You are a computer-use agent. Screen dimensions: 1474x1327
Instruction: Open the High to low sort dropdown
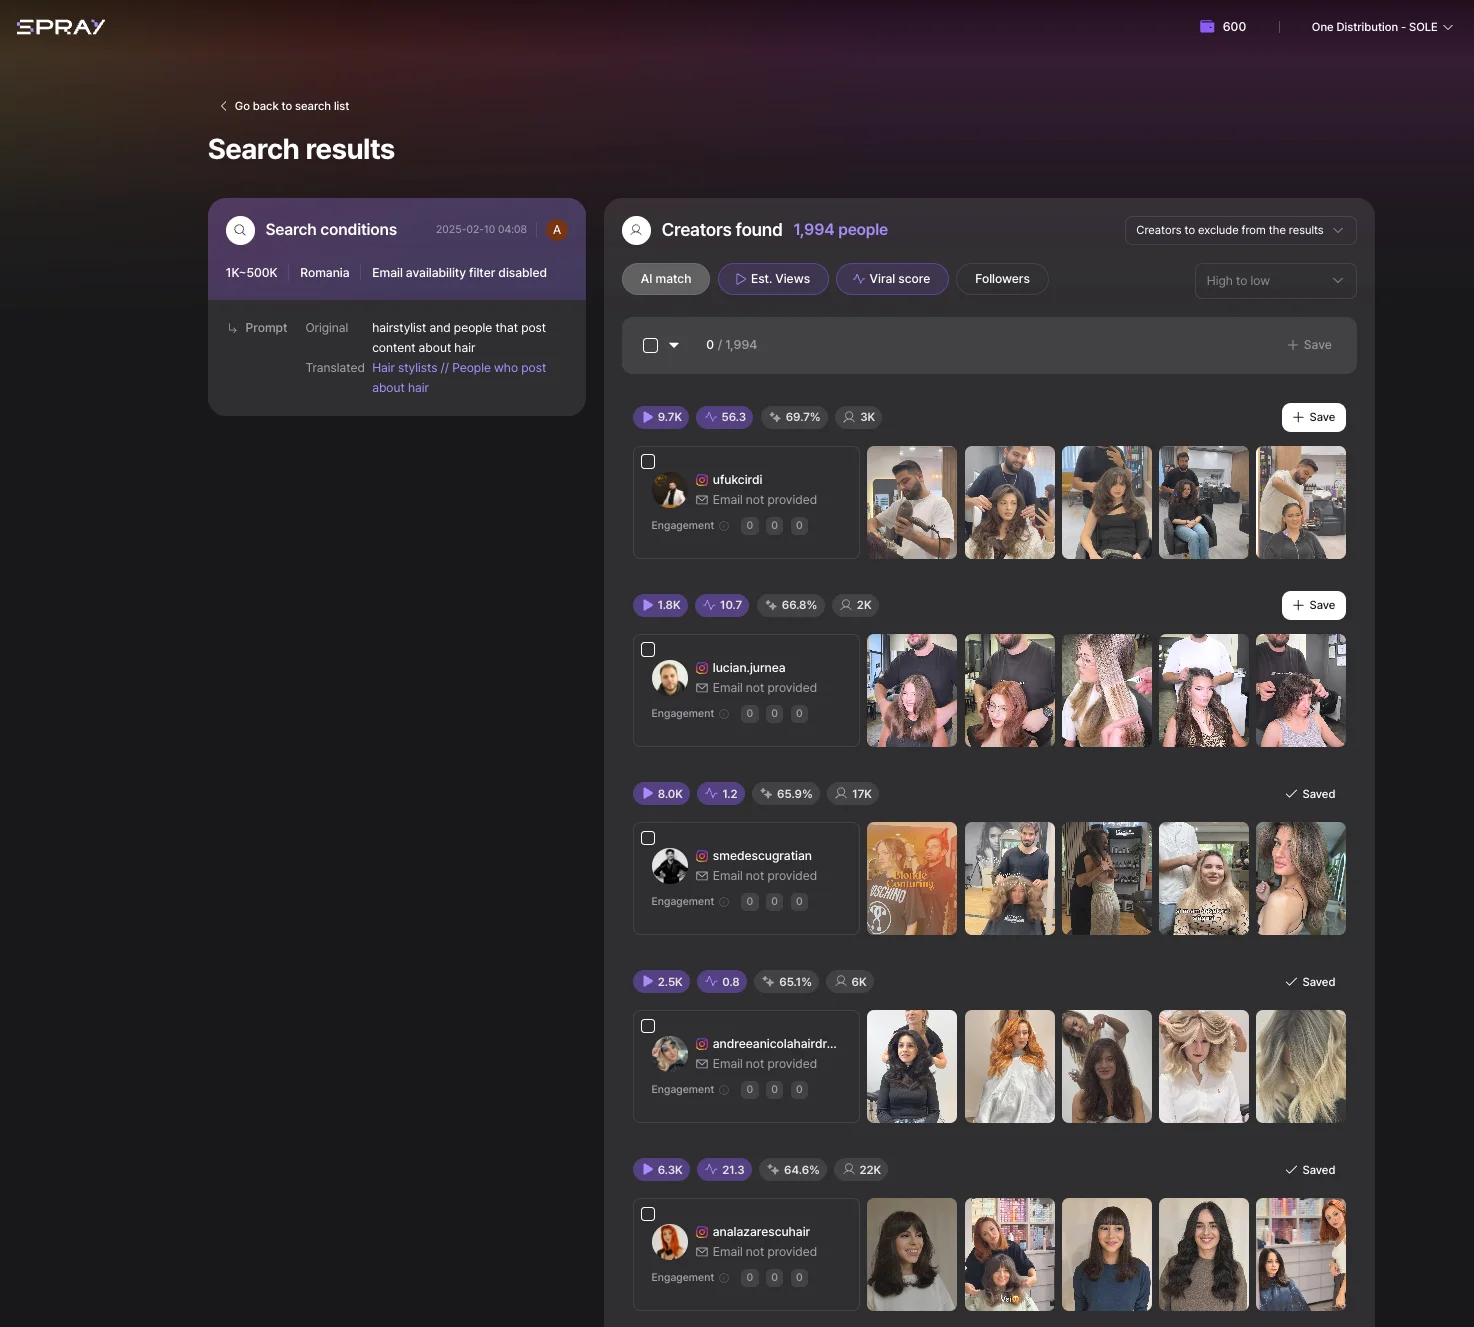coord(1275,281)
